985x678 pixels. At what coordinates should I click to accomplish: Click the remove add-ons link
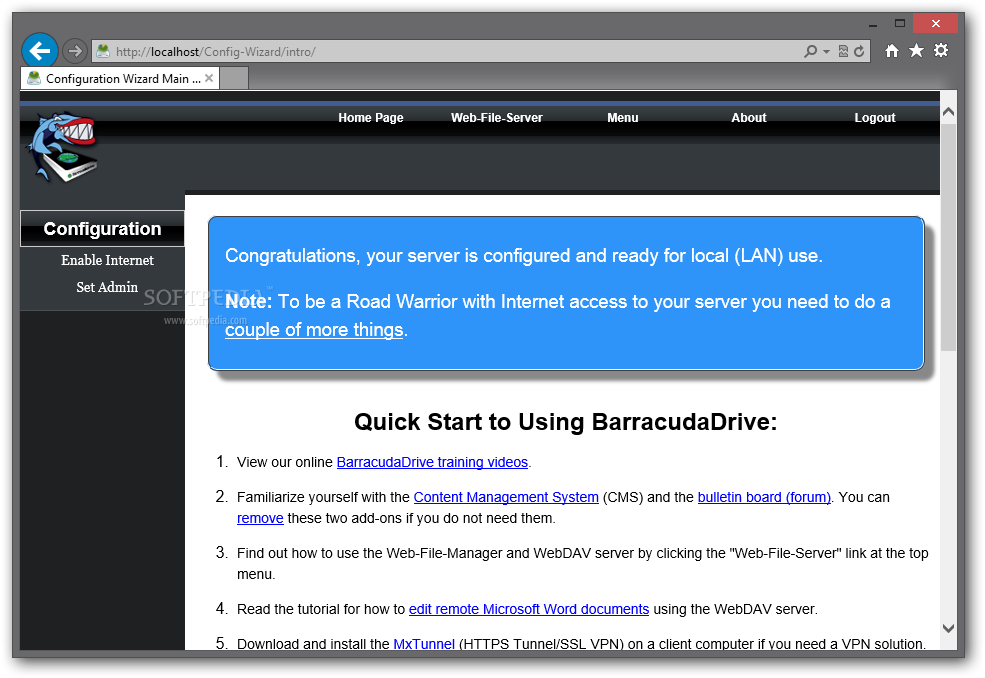(260, 518)
